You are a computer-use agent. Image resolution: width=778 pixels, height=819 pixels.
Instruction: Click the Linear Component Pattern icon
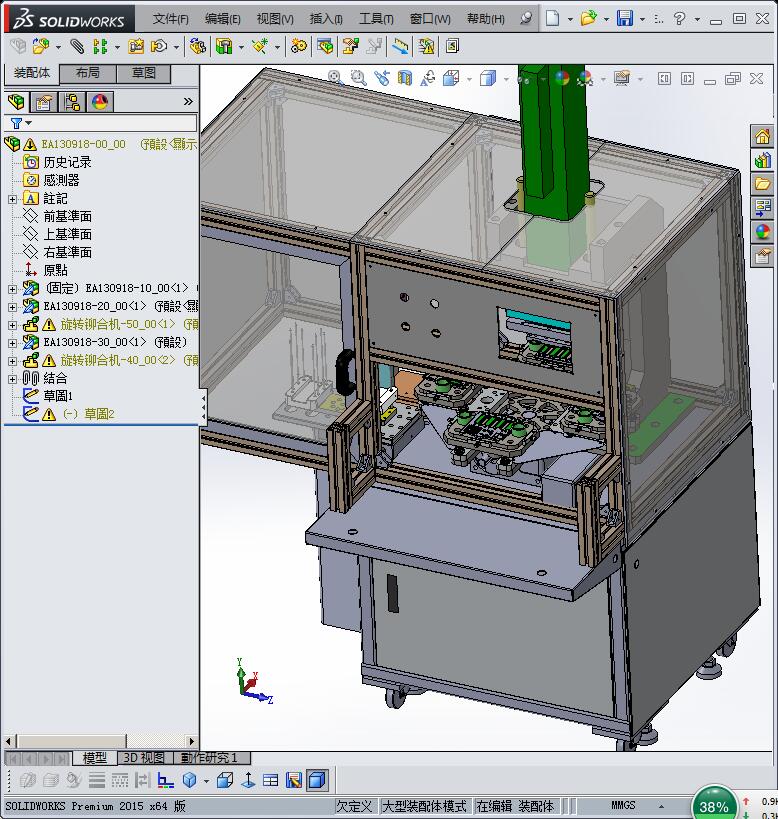click(x=100, y=46)
